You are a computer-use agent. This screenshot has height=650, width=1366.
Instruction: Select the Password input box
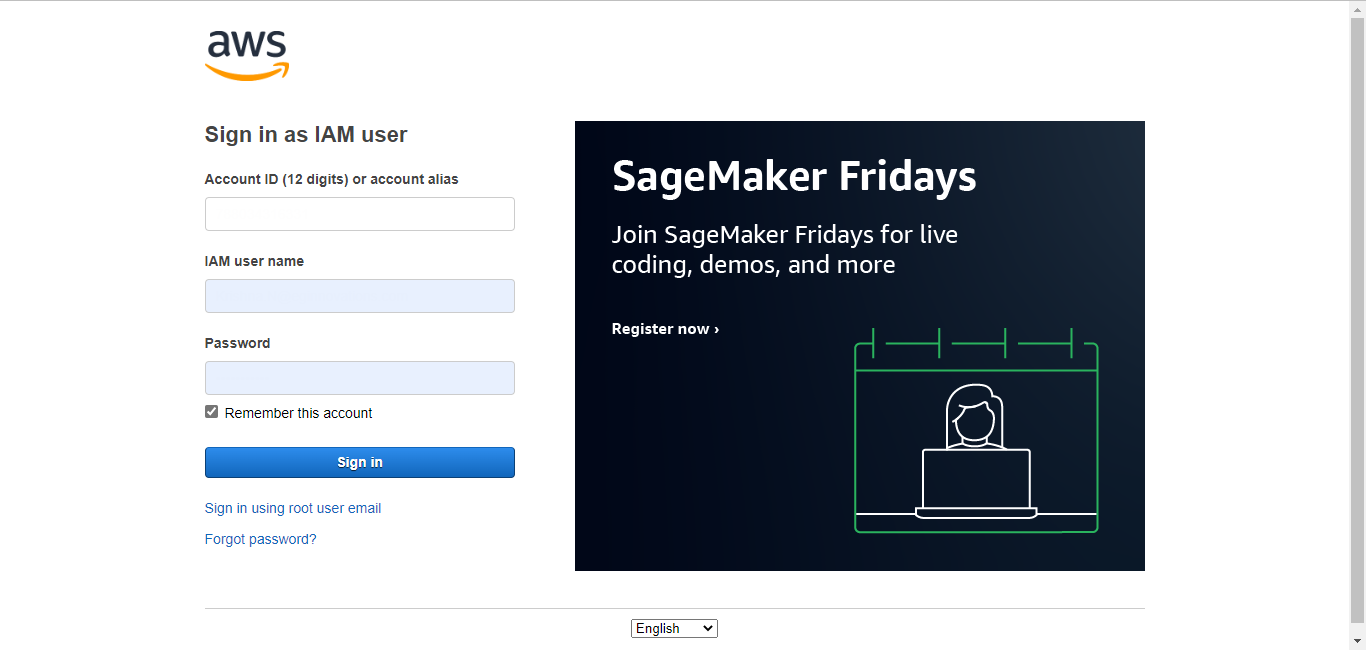(360, 378)
